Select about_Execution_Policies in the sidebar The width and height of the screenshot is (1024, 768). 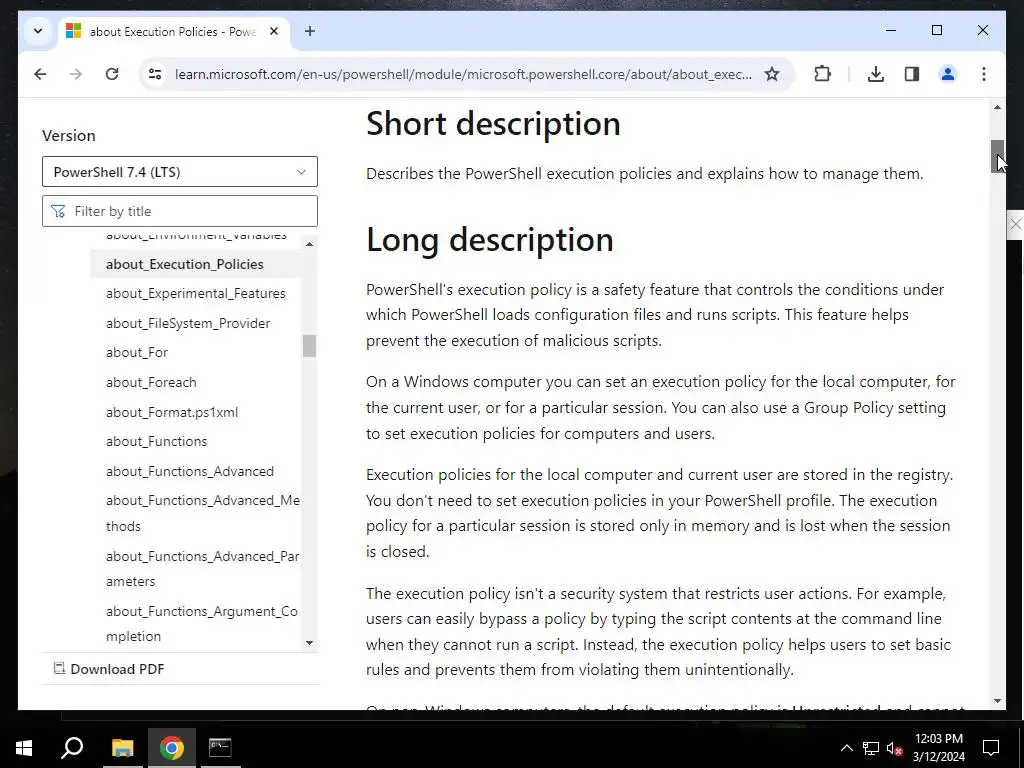coord(185,264)
